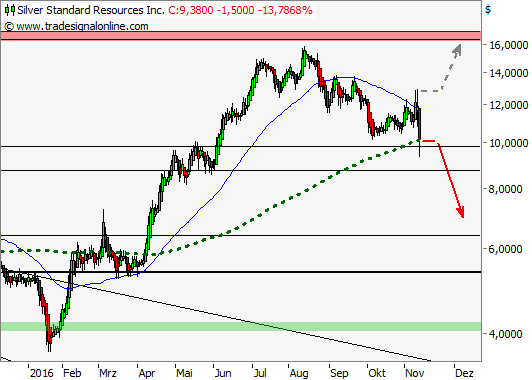The image size is (532, 380).
Task: Click the green support zone band
Action: pos(241,326)
